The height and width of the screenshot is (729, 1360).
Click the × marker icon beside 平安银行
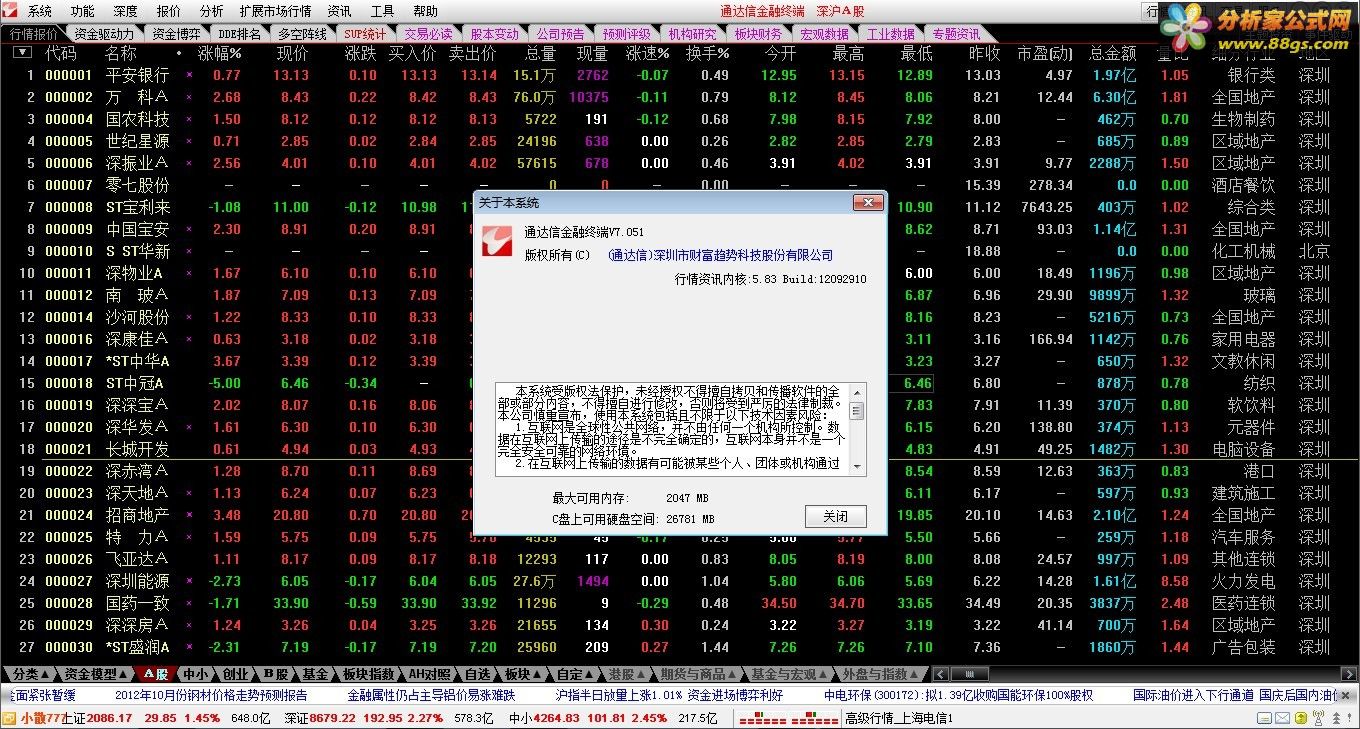(x=189, y=75)
